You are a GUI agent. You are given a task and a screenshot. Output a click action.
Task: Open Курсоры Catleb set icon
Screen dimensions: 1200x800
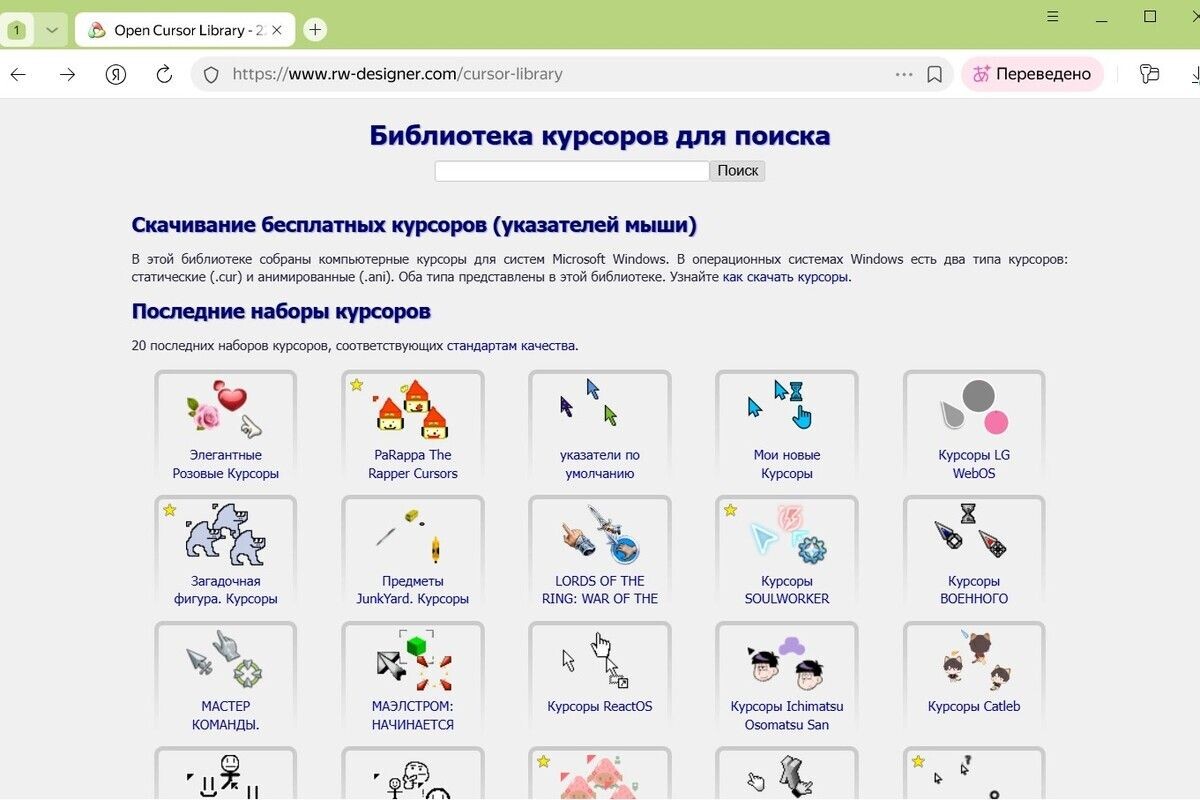tap(975, 660)
